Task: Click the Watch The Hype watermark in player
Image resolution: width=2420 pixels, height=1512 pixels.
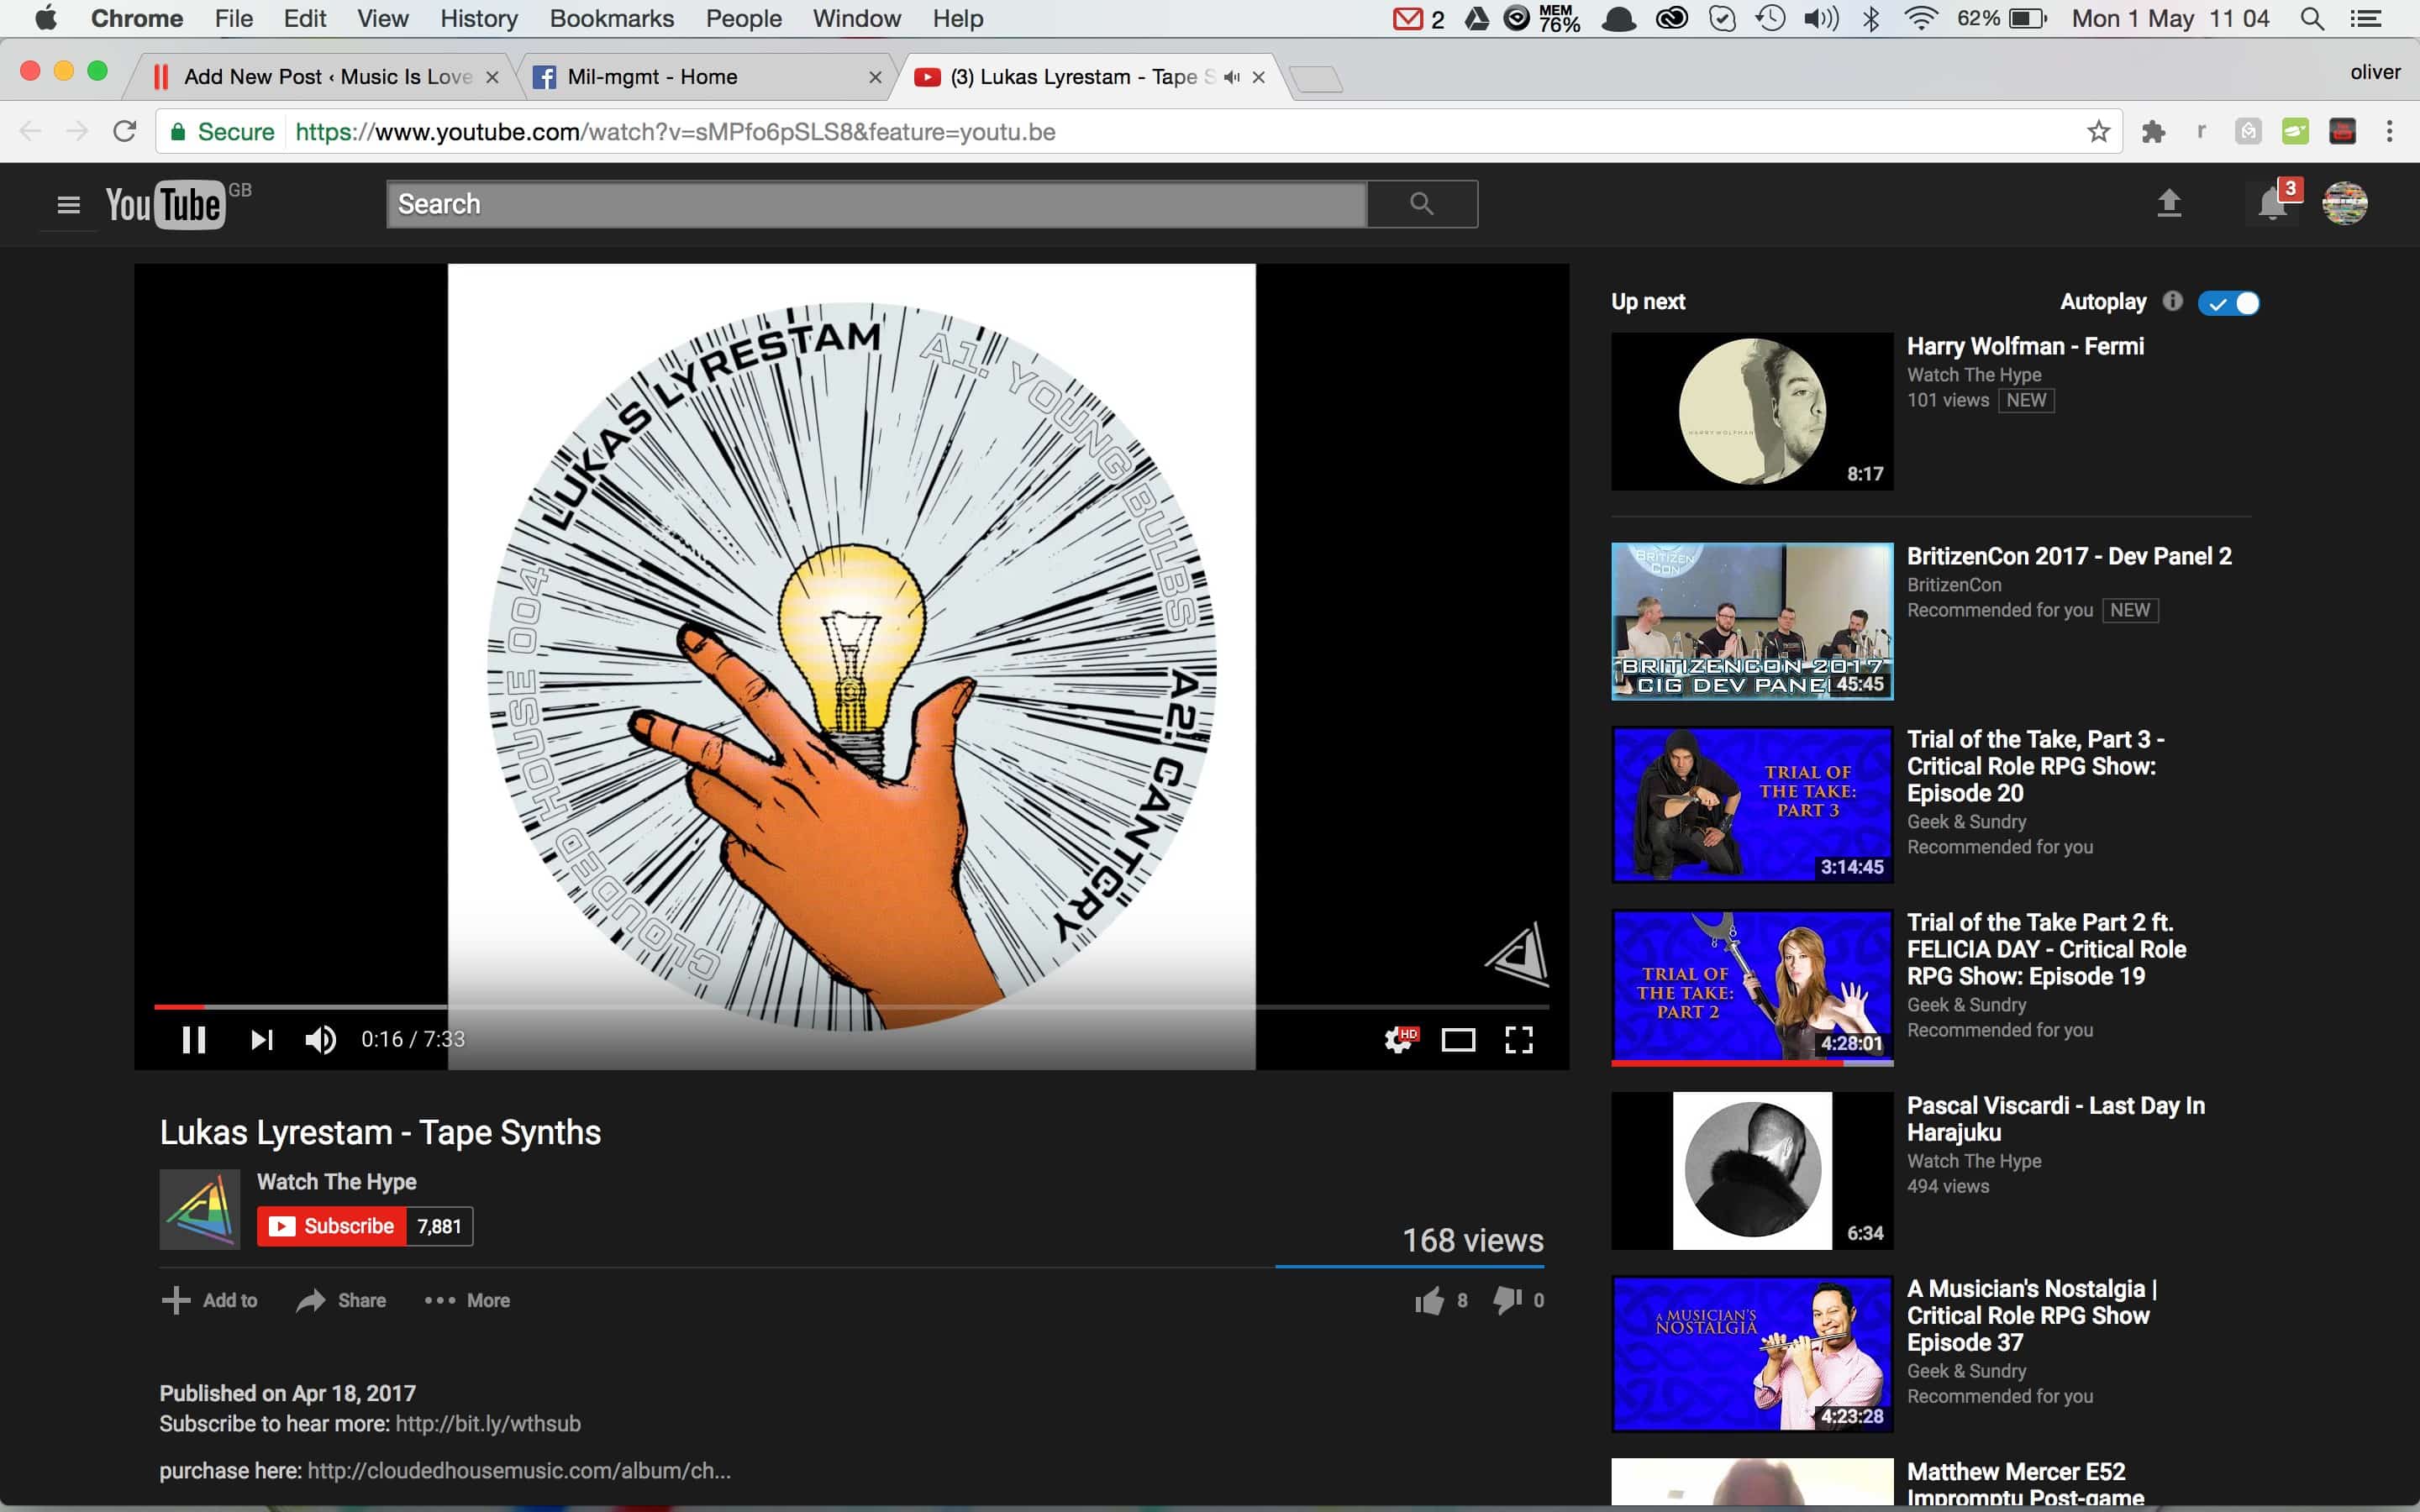Action: [1517, 955]
